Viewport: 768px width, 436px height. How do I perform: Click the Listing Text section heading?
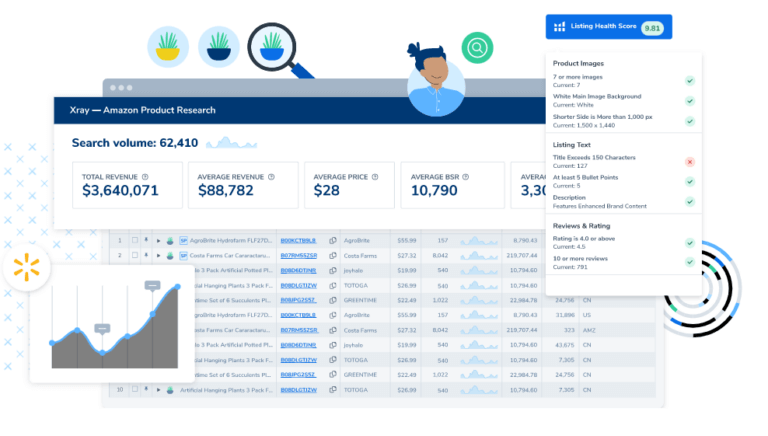click(x=572, y=145)
